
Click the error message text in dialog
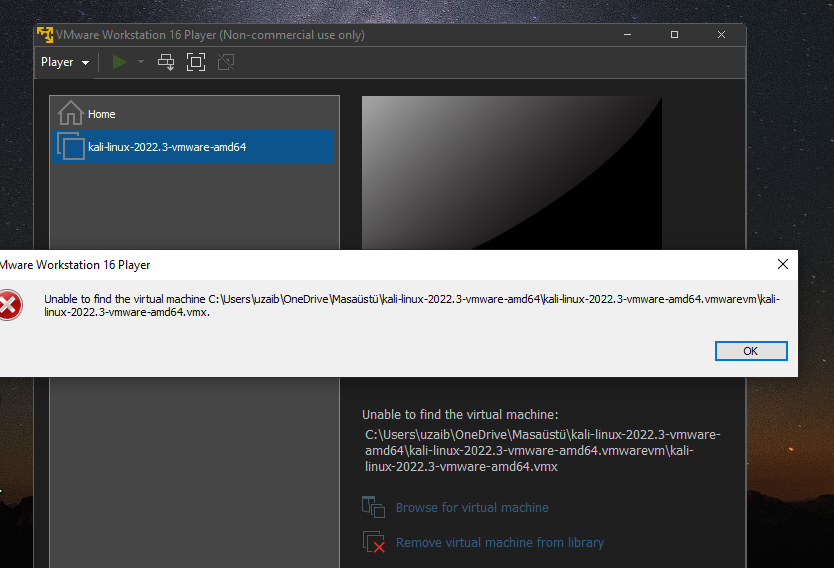tap(412, 305)
